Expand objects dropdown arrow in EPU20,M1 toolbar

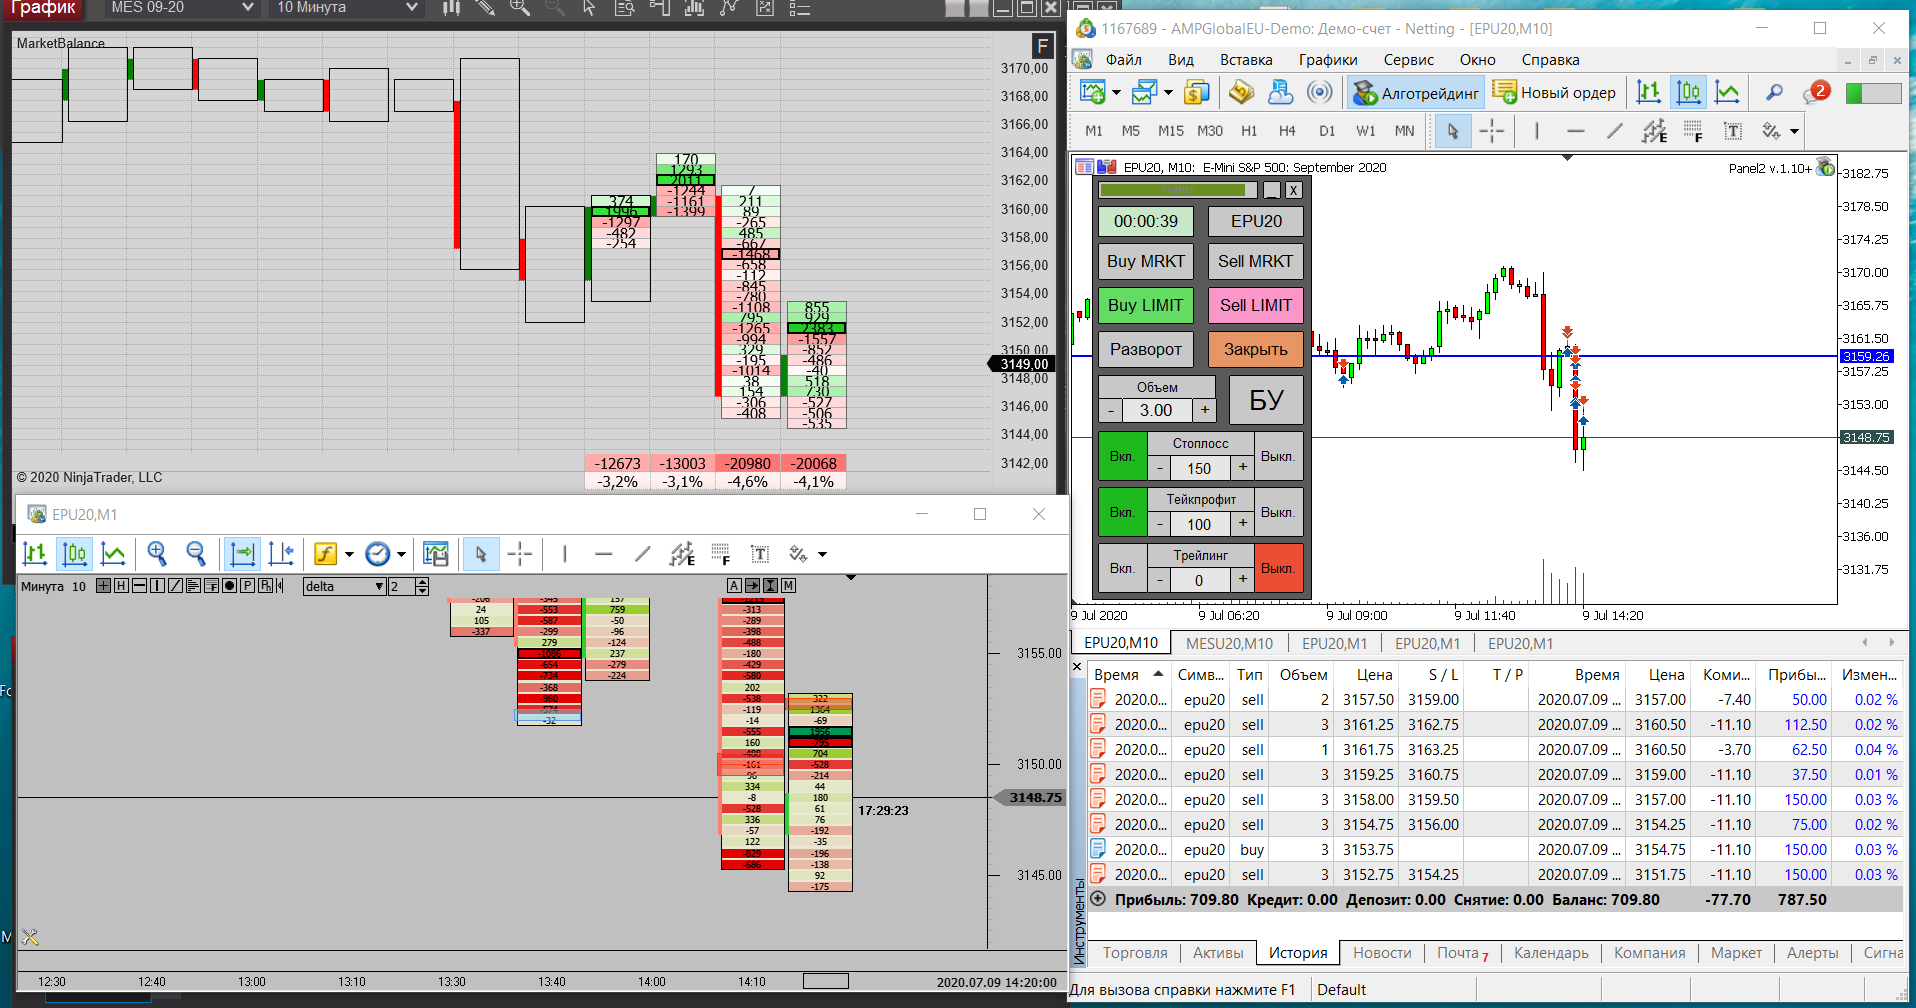[822, 554]
